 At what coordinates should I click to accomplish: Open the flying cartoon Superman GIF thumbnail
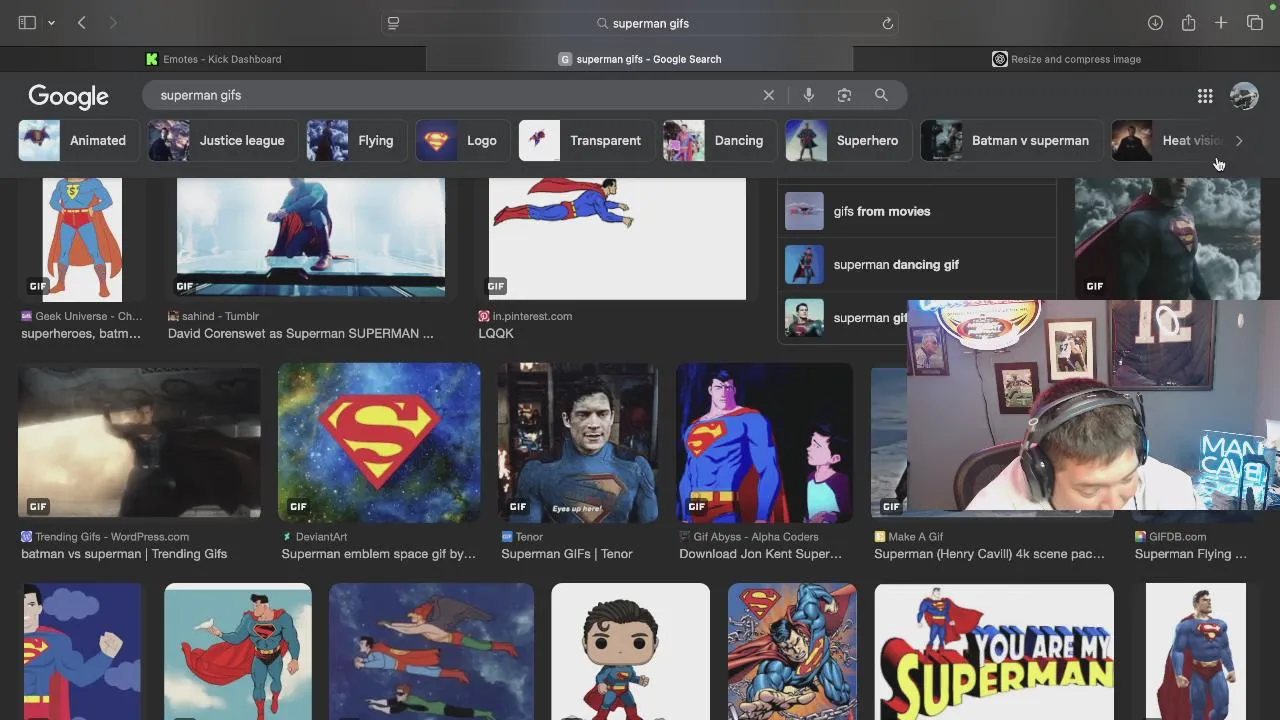617,239
